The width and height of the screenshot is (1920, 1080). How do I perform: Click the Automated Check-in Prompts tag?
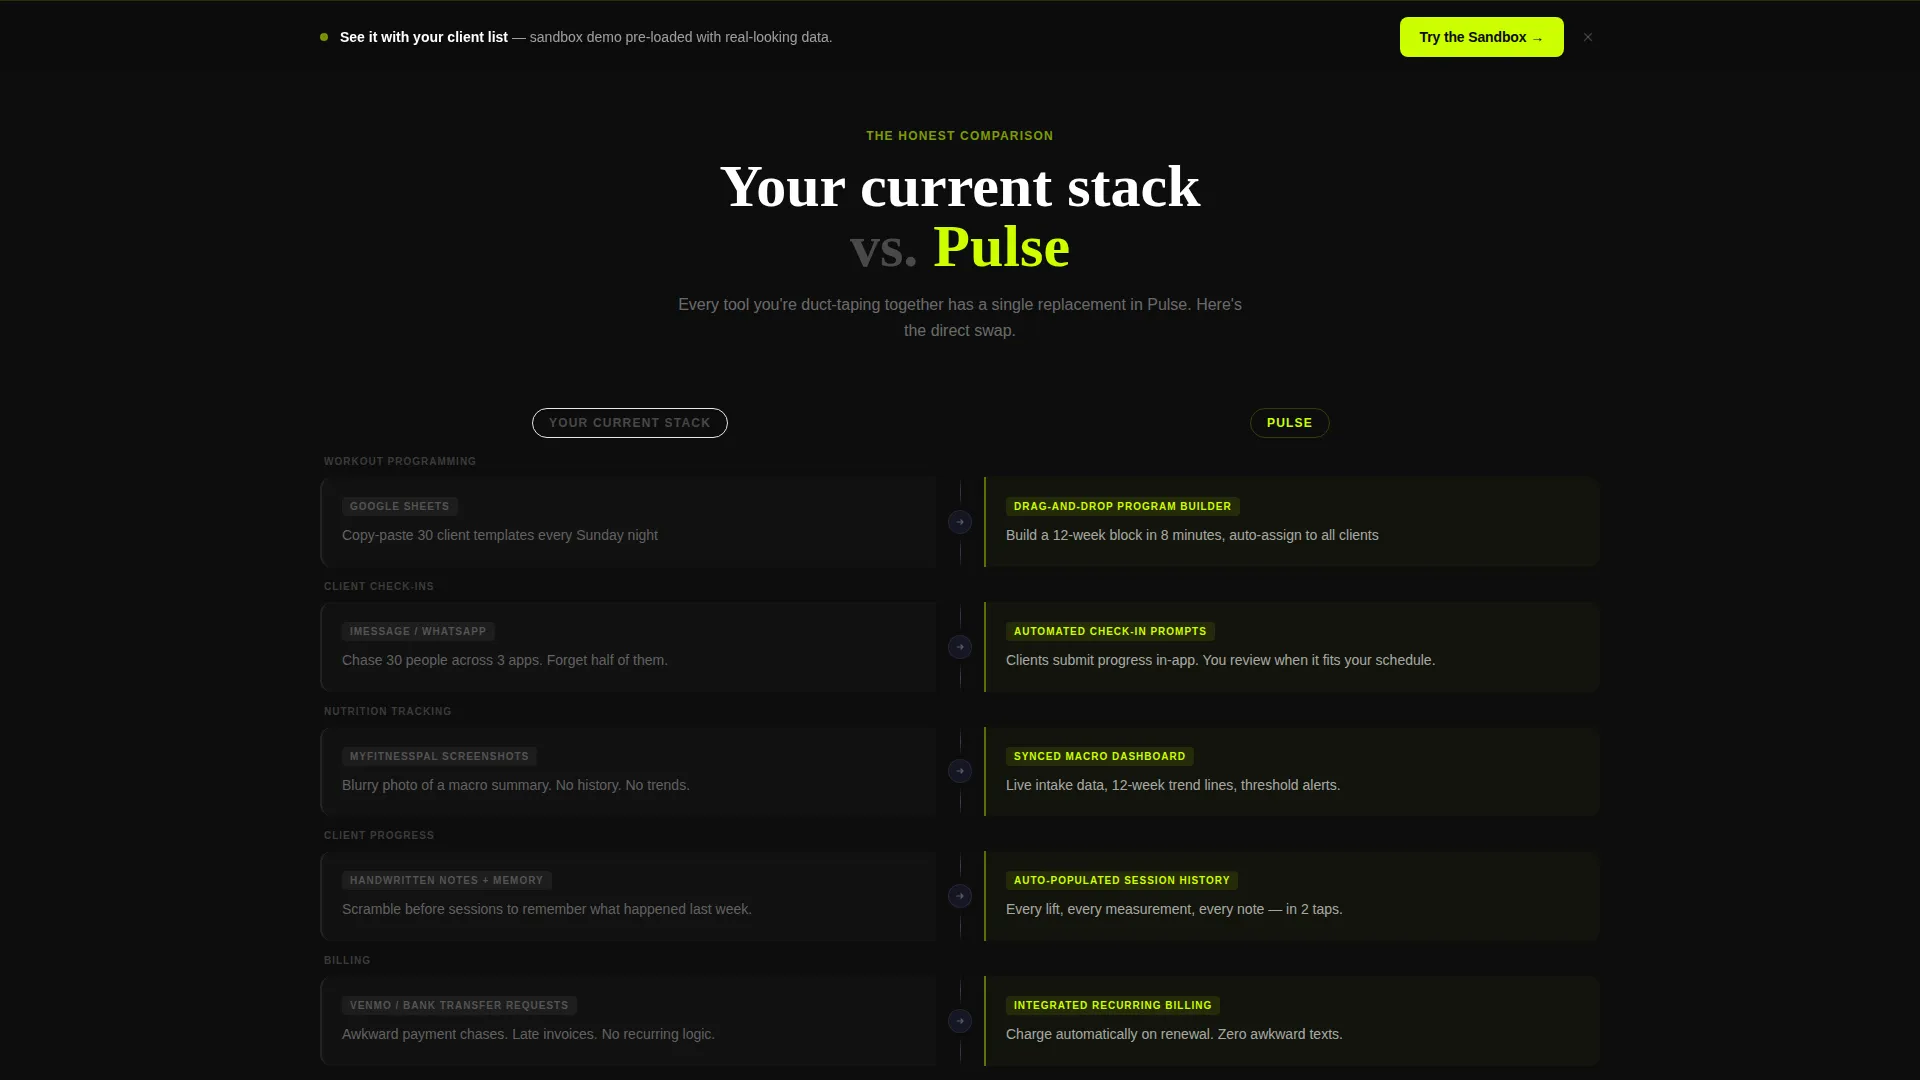pos(1110,632)
